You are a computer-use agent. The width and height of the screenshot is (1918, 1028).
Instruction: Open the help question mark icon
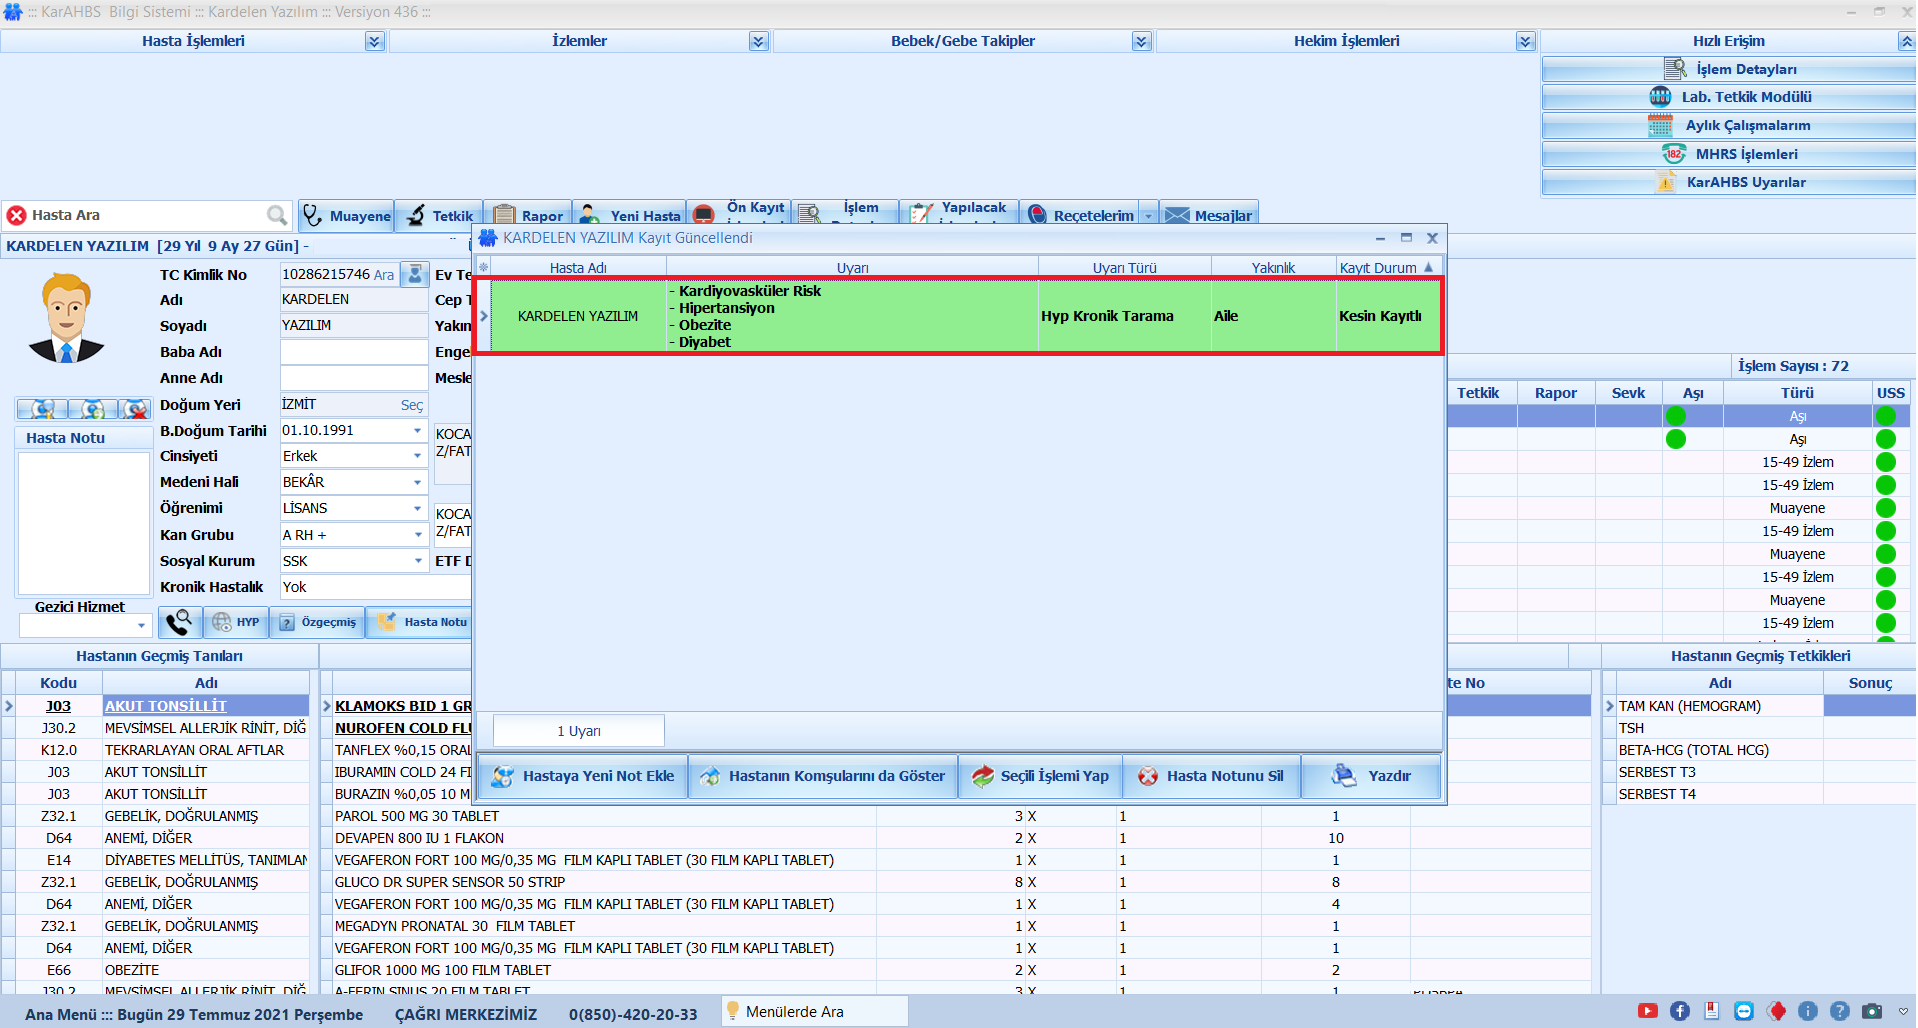[1840, 1011]
